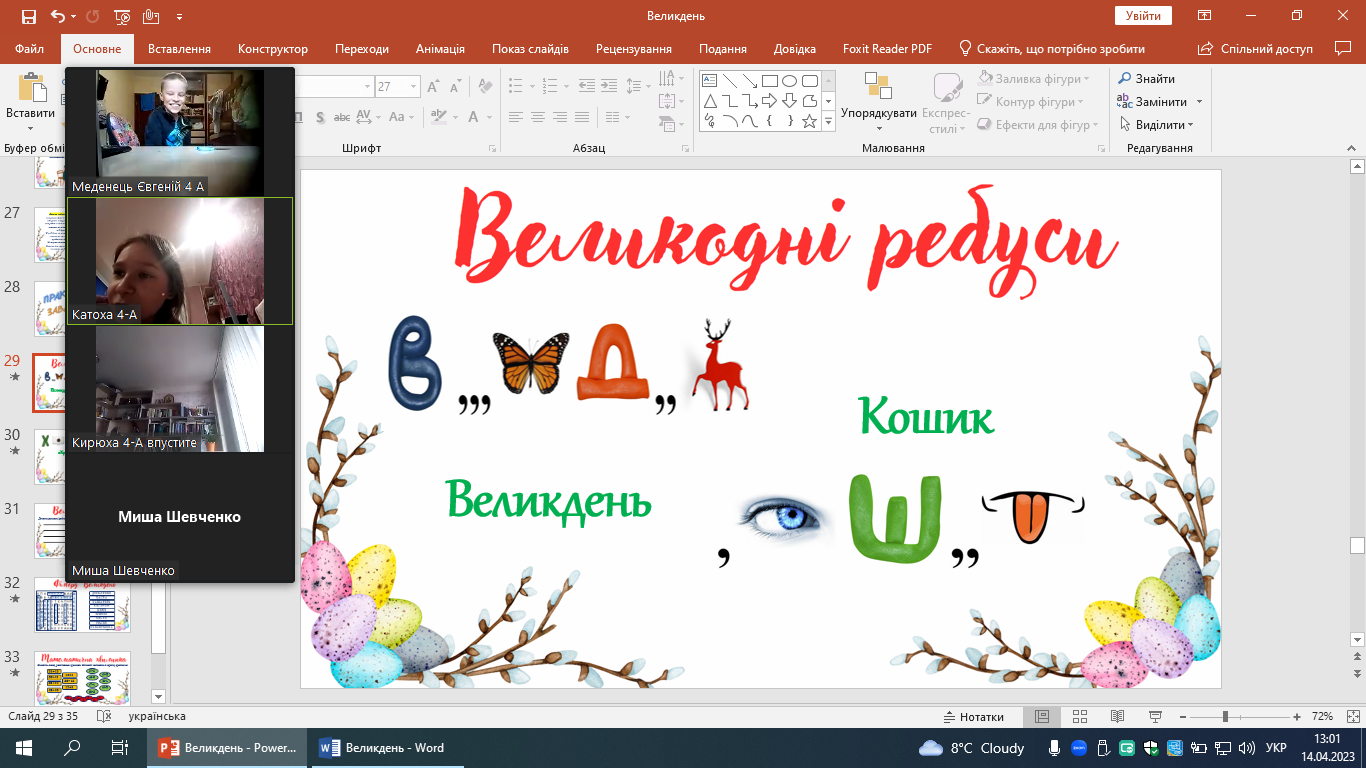Toggle text shadow (S) formatting
1366x768 pixels.
click(320, 117)
